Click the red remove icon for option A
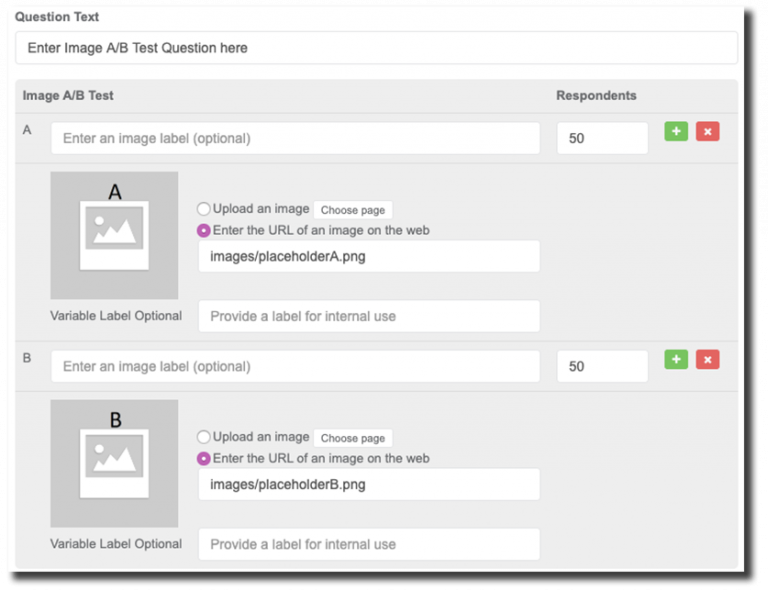The height and width of the screenshot is (591, 768). coord(707,131)
